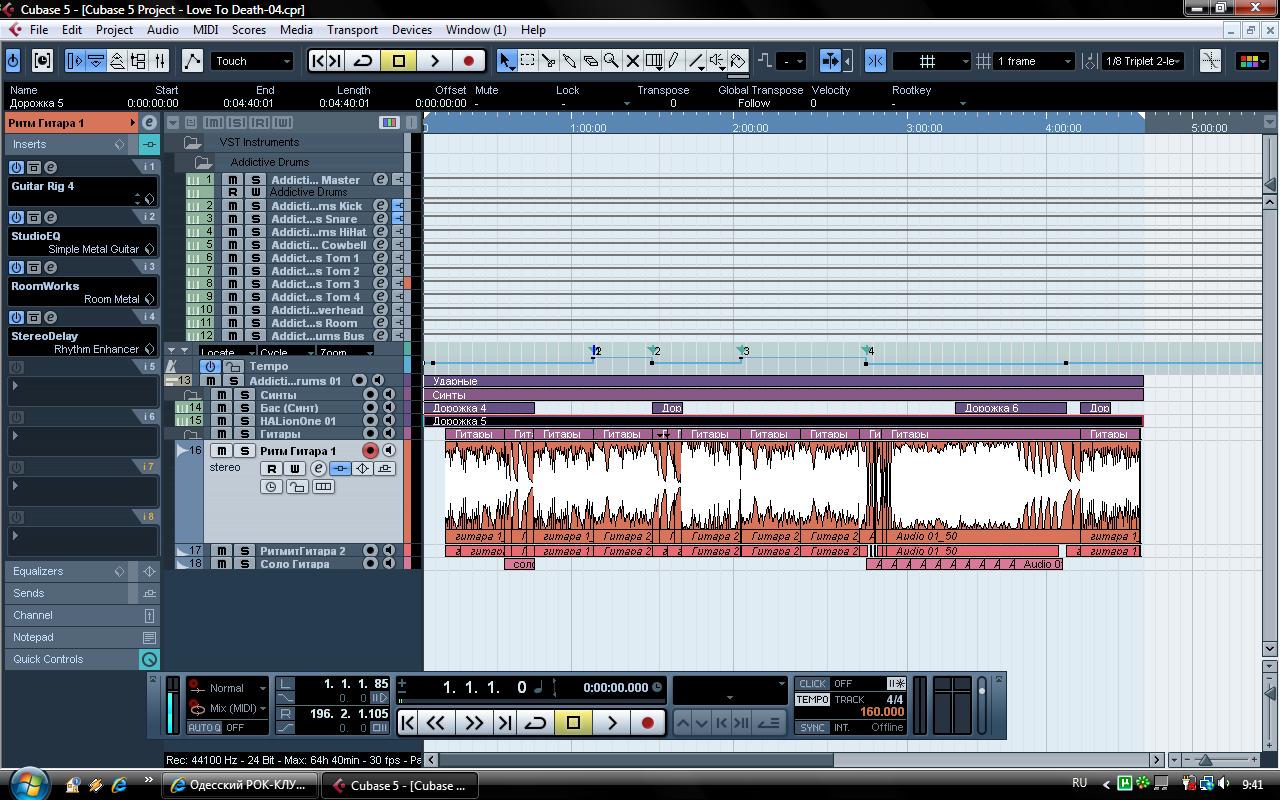This screenshot has width=1280, height=800.
Task: Expand the Equalizers inspector section
Action: [38, 571]
